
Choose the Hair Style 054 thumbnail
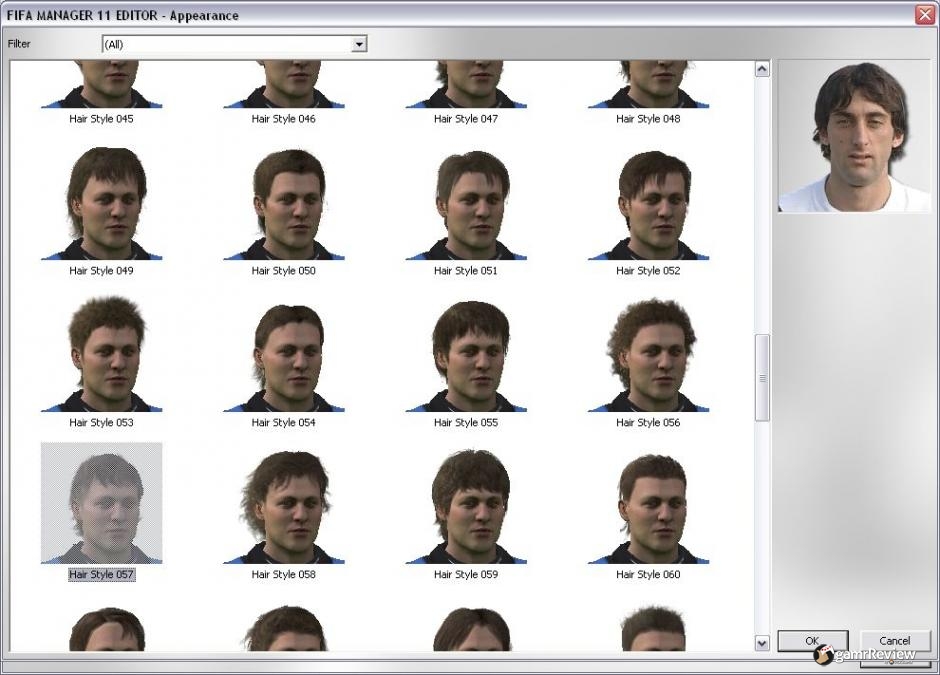284,351
